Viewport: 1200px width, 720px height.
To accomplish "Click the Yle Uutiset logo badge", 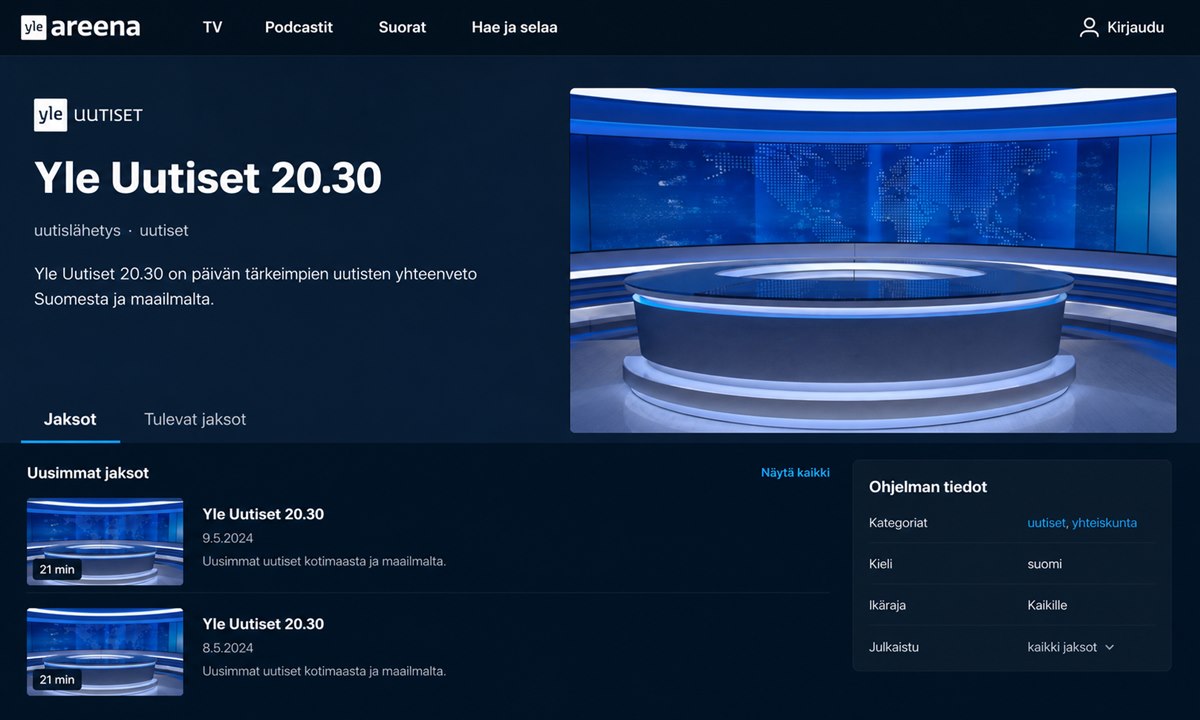I will (x=89, y=115).
